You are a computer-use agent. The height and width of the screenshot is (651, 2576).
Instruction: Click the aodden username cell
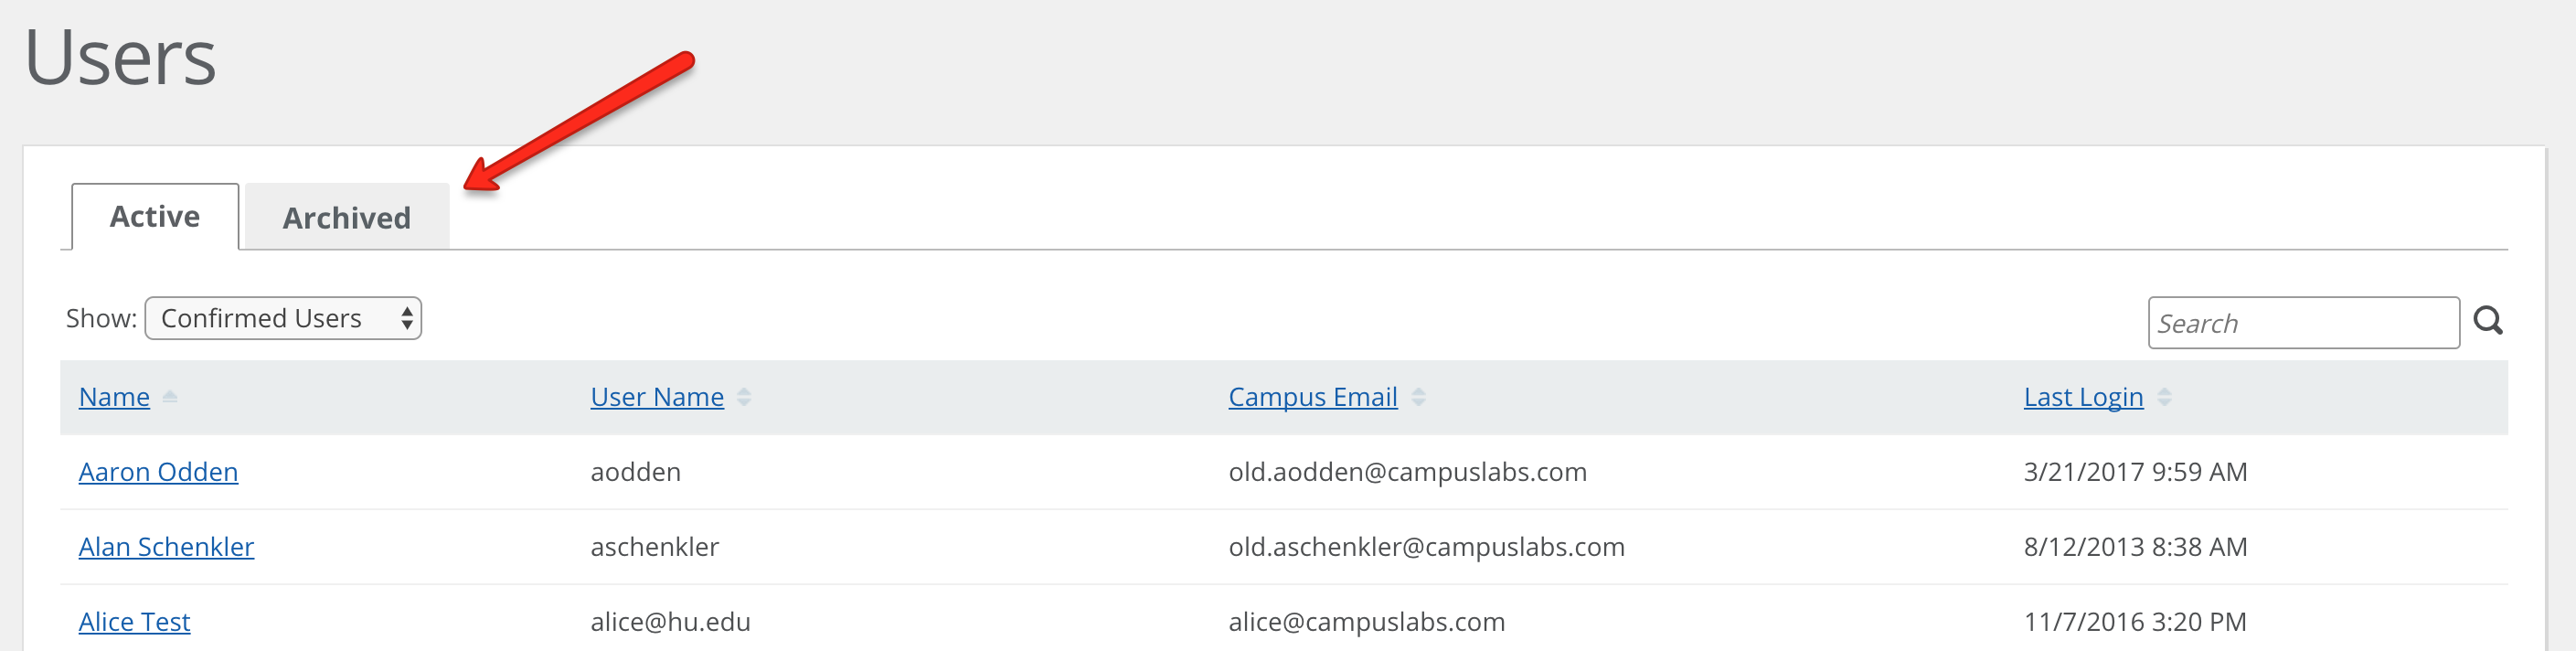coord(635,472)
